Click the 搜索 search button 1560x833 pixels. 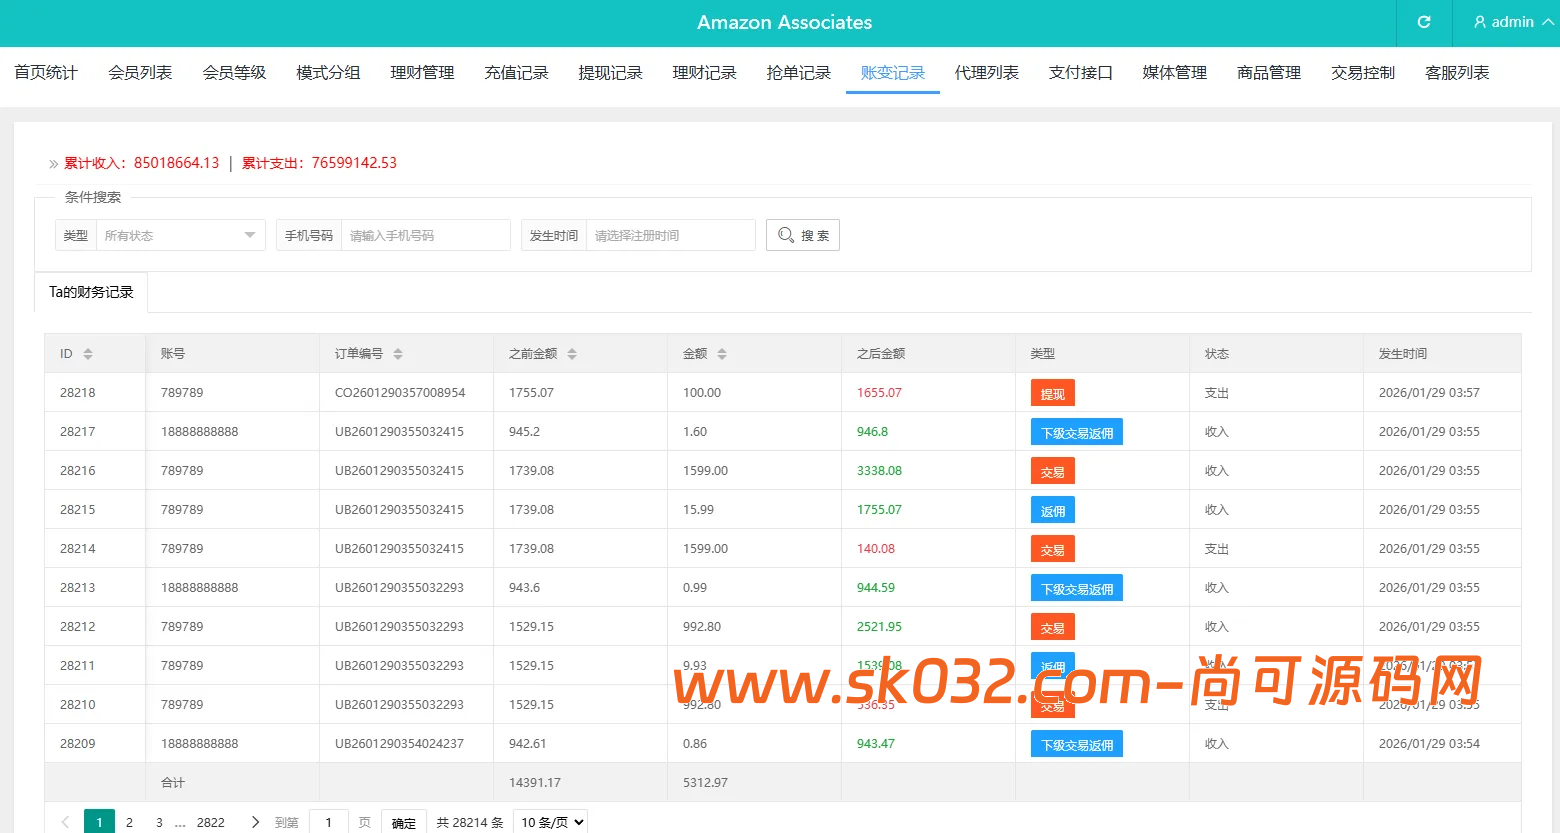click(803, 234)
